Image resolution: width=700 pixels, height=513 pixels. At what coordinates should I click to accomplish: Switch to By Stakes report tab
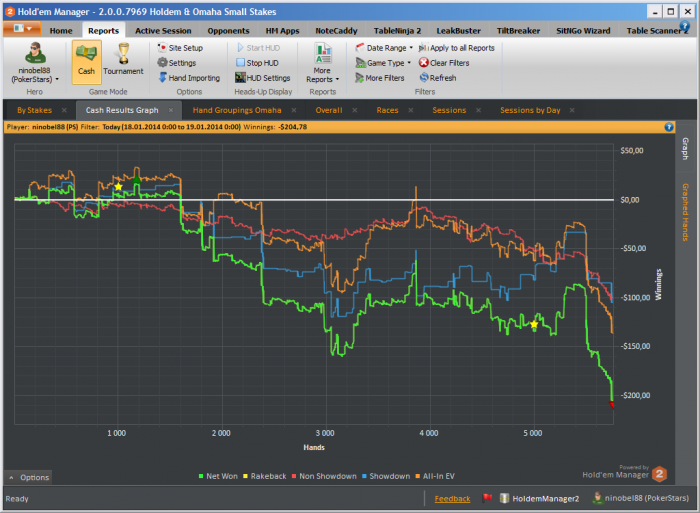click(x=34, y=110)
